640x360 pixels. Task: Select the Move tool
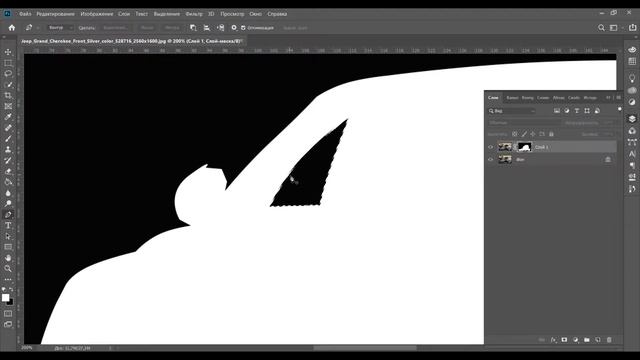(x=8, y=52)
